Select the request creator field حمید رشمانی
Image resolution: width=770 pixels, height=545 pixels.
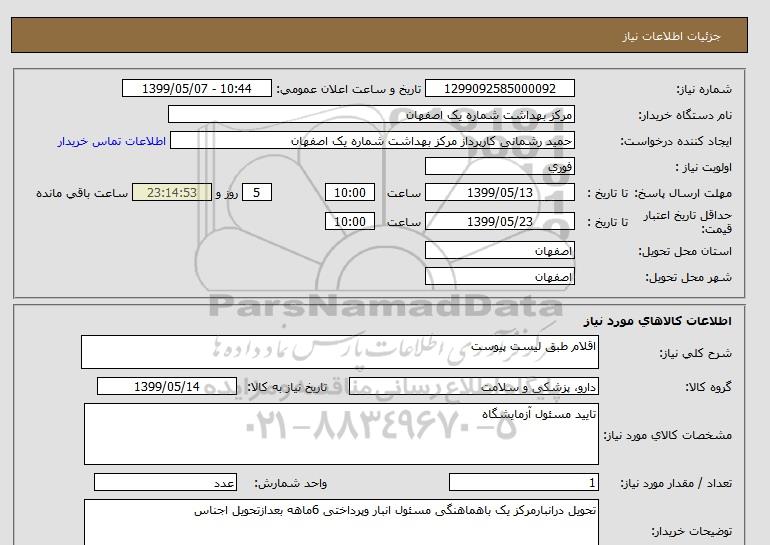(372, 140)
